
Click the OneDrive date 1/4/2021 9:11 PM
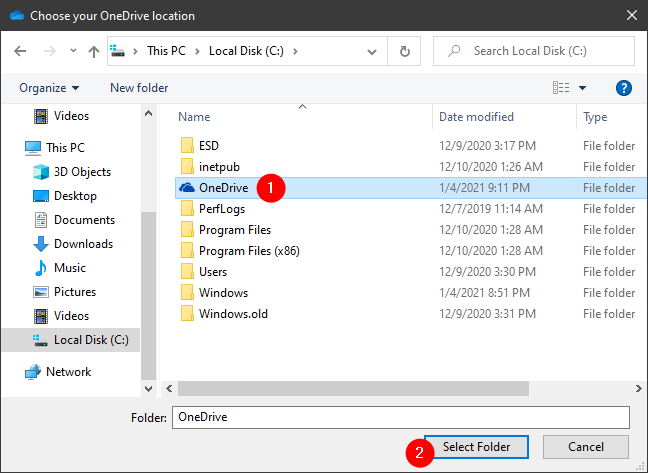[x=484, y=188]
